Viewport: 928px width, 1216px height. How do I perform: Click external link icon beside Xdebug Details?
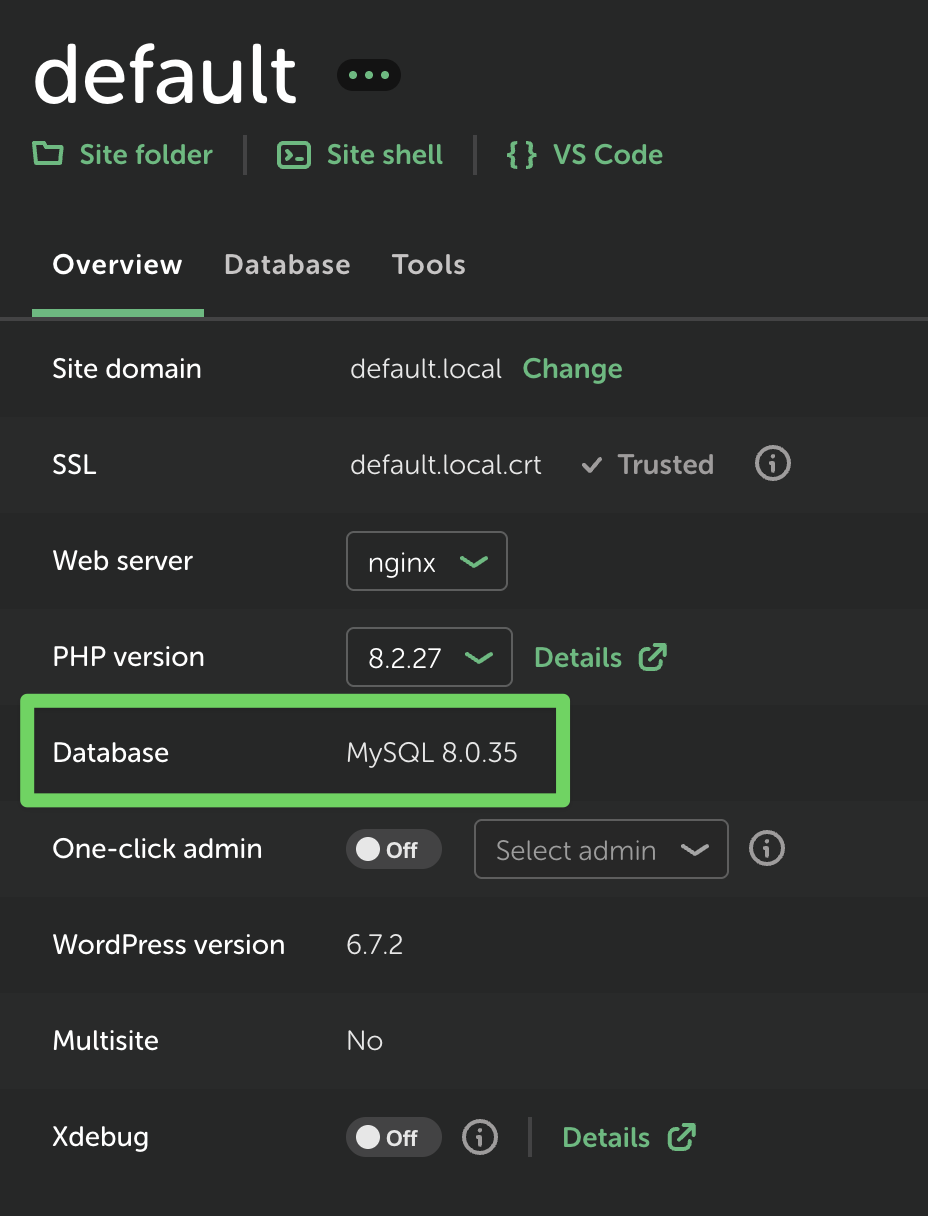click(x=682, y=1137)
